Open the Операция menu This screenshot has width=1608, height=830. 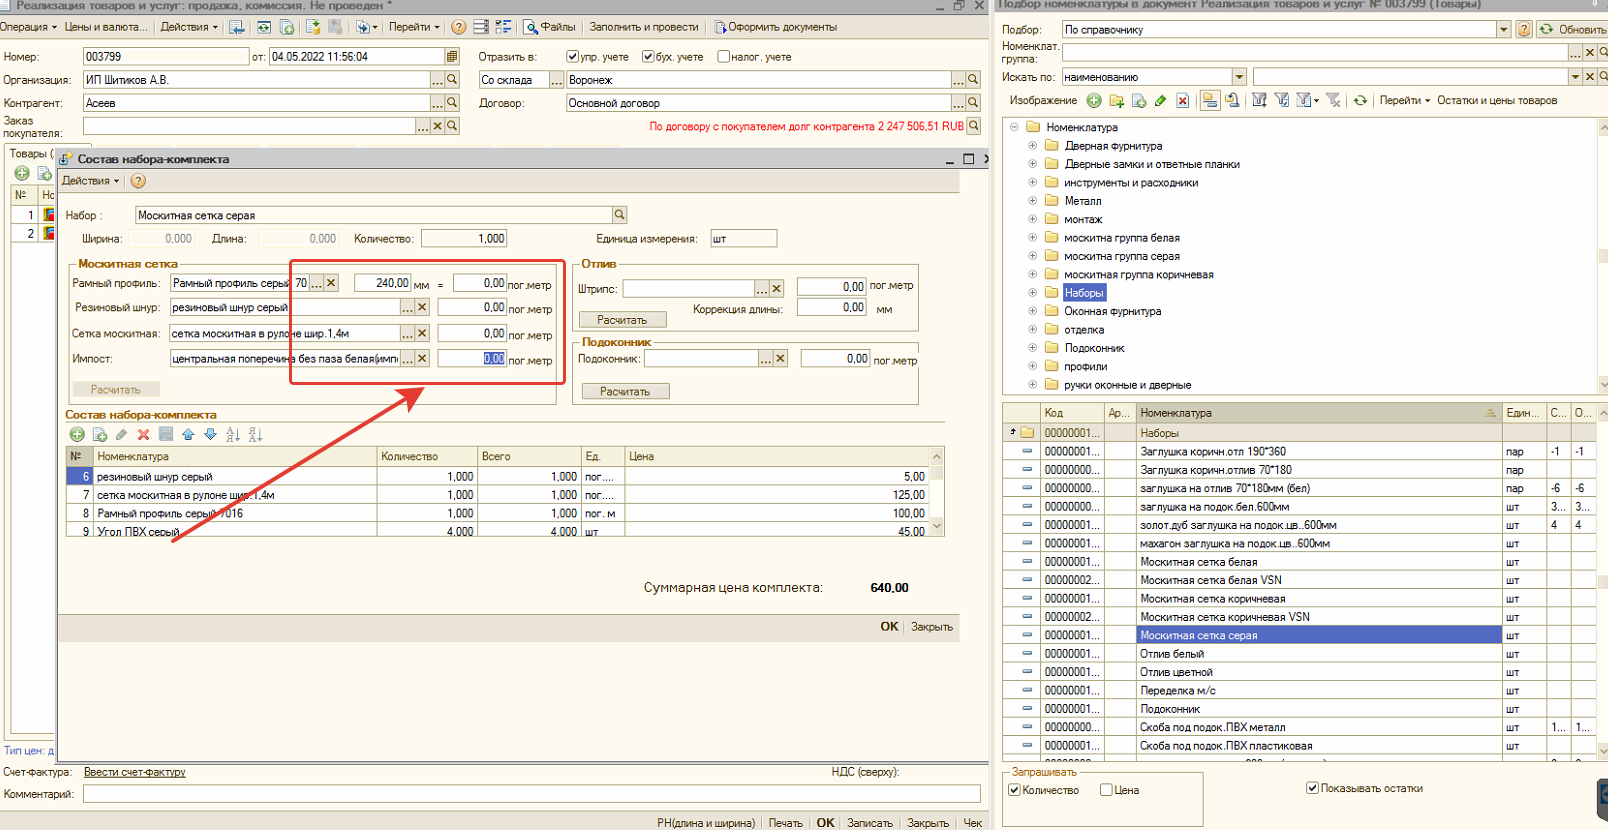(x=28, y=27)
